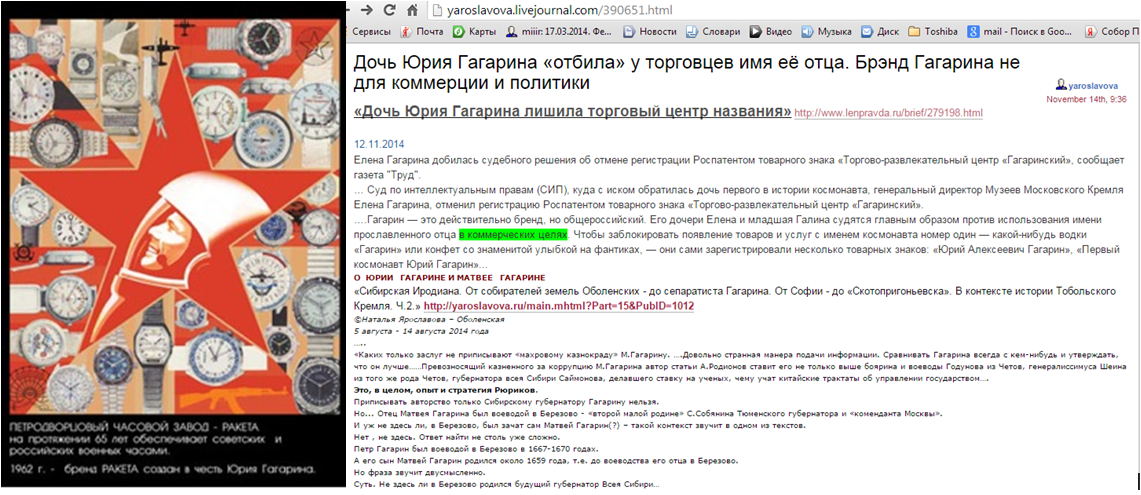Go forward with the browser arrow button
This screenshot has width=1141, height=495.
coord(366,10)
